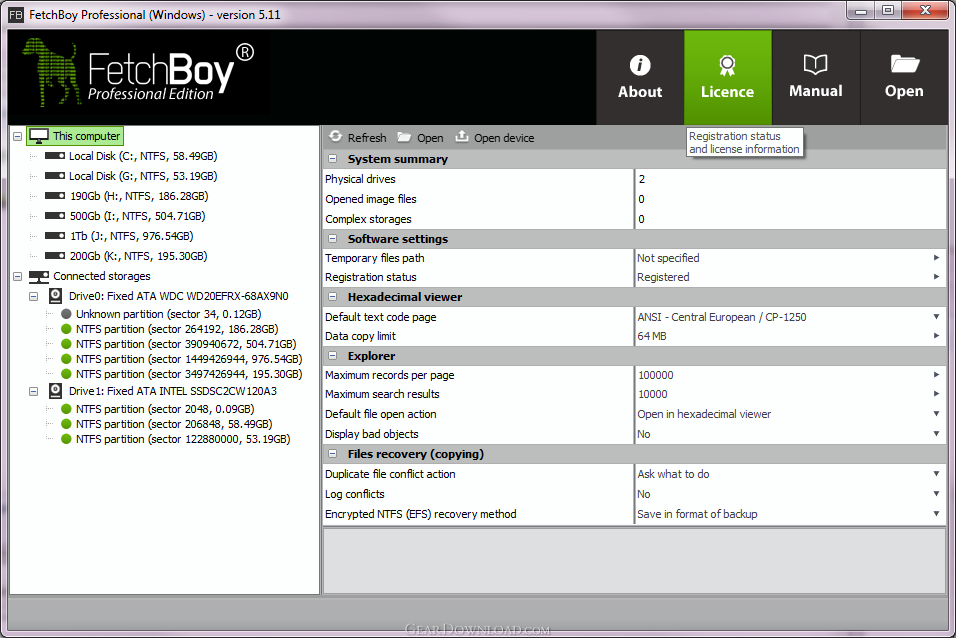Select Unknown partition (sector 34, 0.12GB)
956x638 pixels.
(x=169, y=314)
